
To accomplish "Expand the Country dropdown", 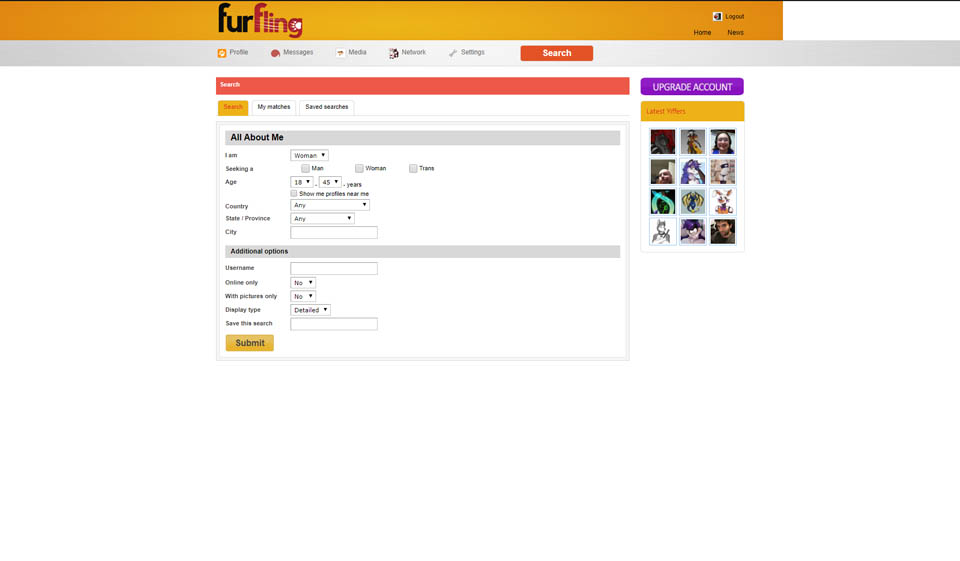I will click(x=329, y=205).
